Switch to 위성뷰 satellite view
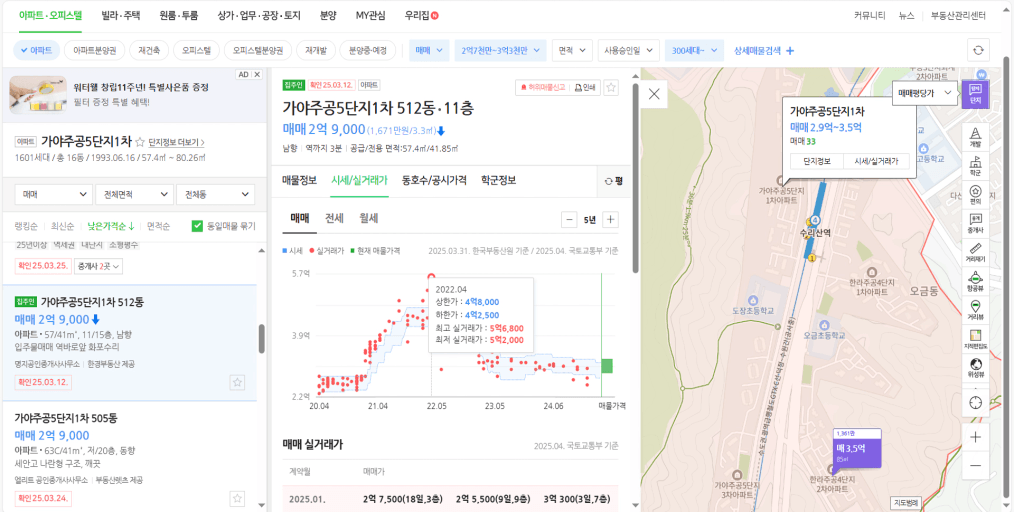Viewport: 1014px width, 512px height. pos(975,368)
